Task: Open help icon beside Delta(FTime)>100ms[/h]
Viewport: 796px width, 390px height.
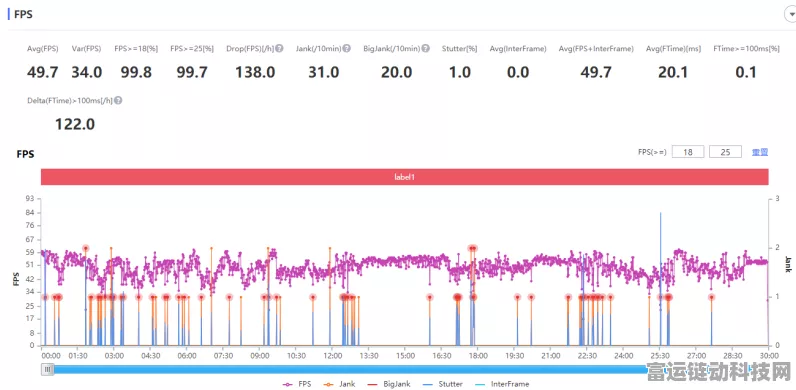Action: (x=118, y=101)
